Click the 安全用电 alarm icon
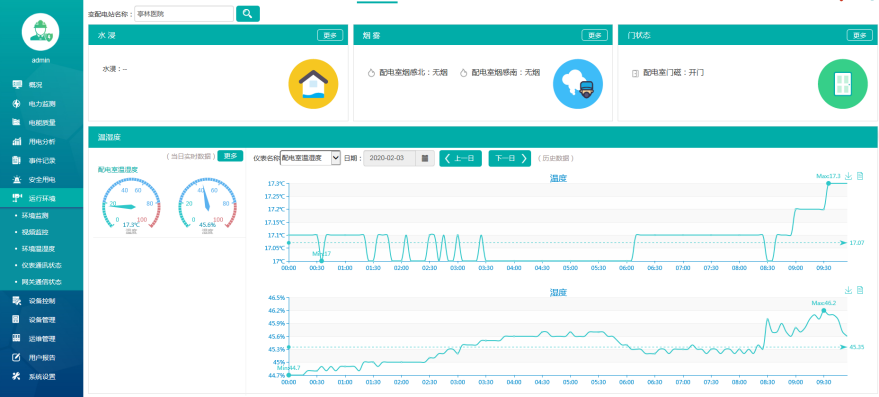 click(x=17, y=179)
